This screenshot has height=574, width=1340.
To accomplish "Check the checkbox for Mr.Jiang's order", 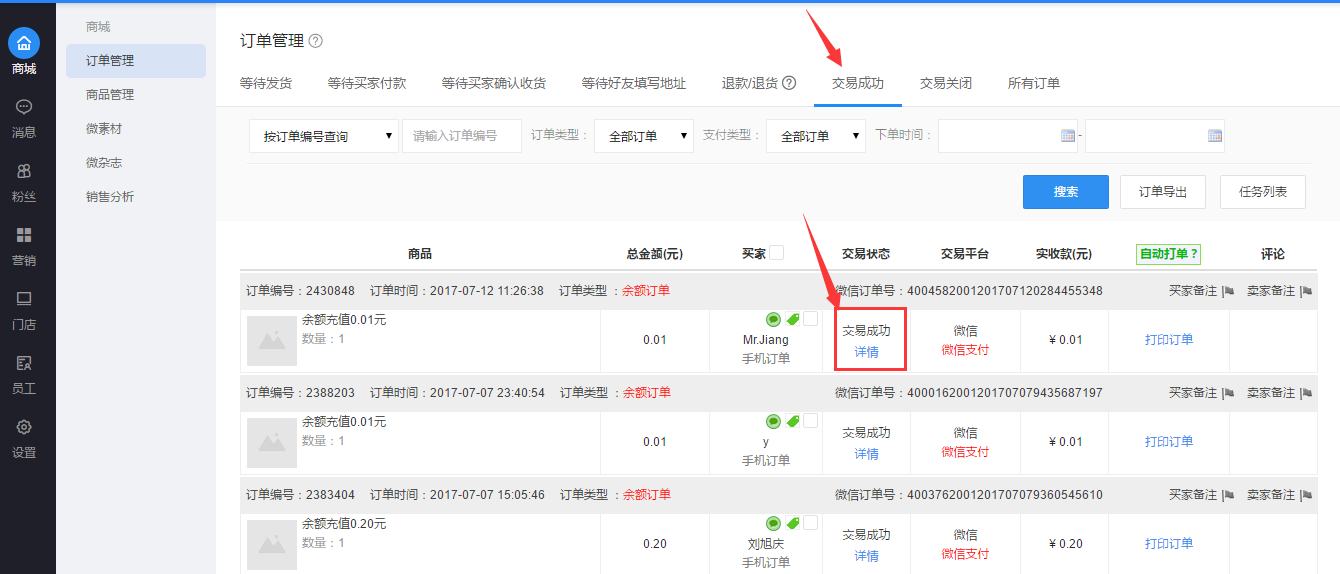I will [x=810, y=319].
